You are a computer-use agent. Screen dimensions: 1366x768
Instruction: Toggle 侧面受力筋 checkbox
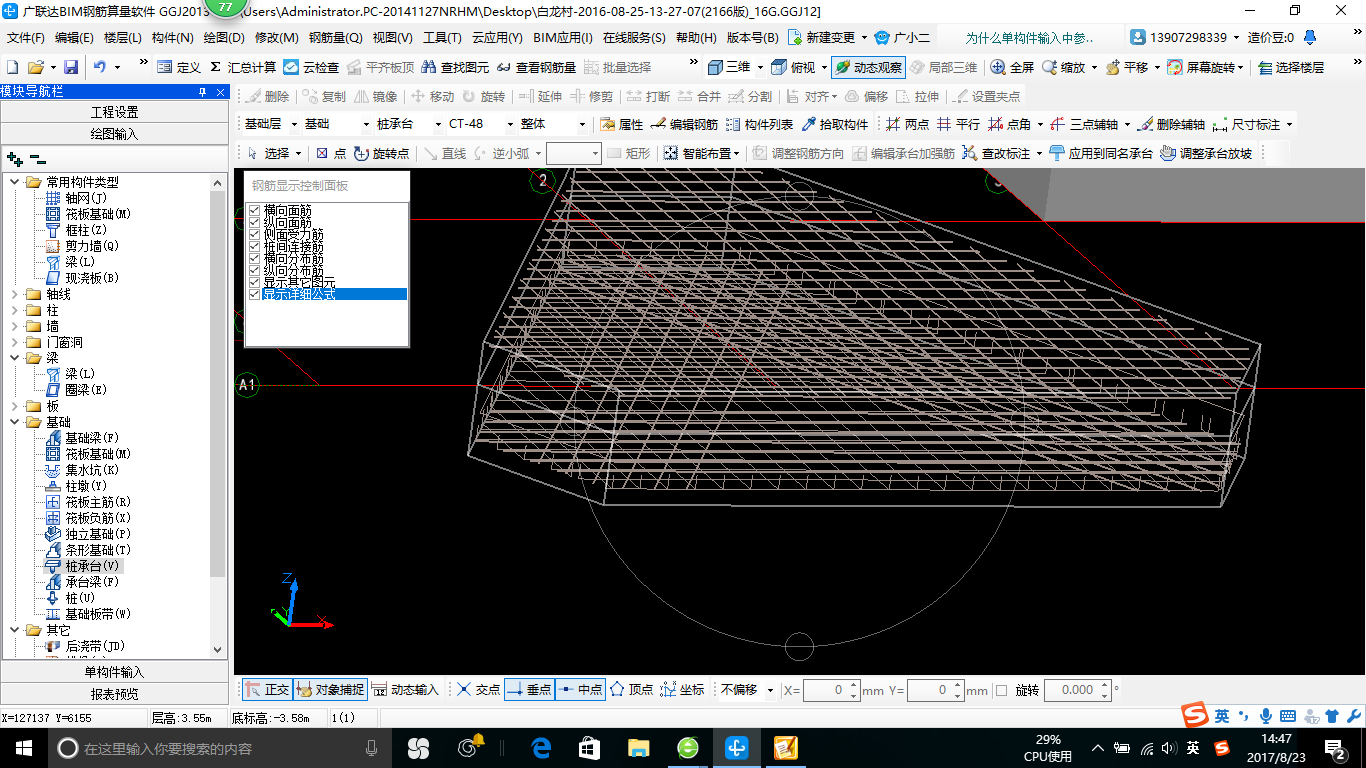(254, 234)
